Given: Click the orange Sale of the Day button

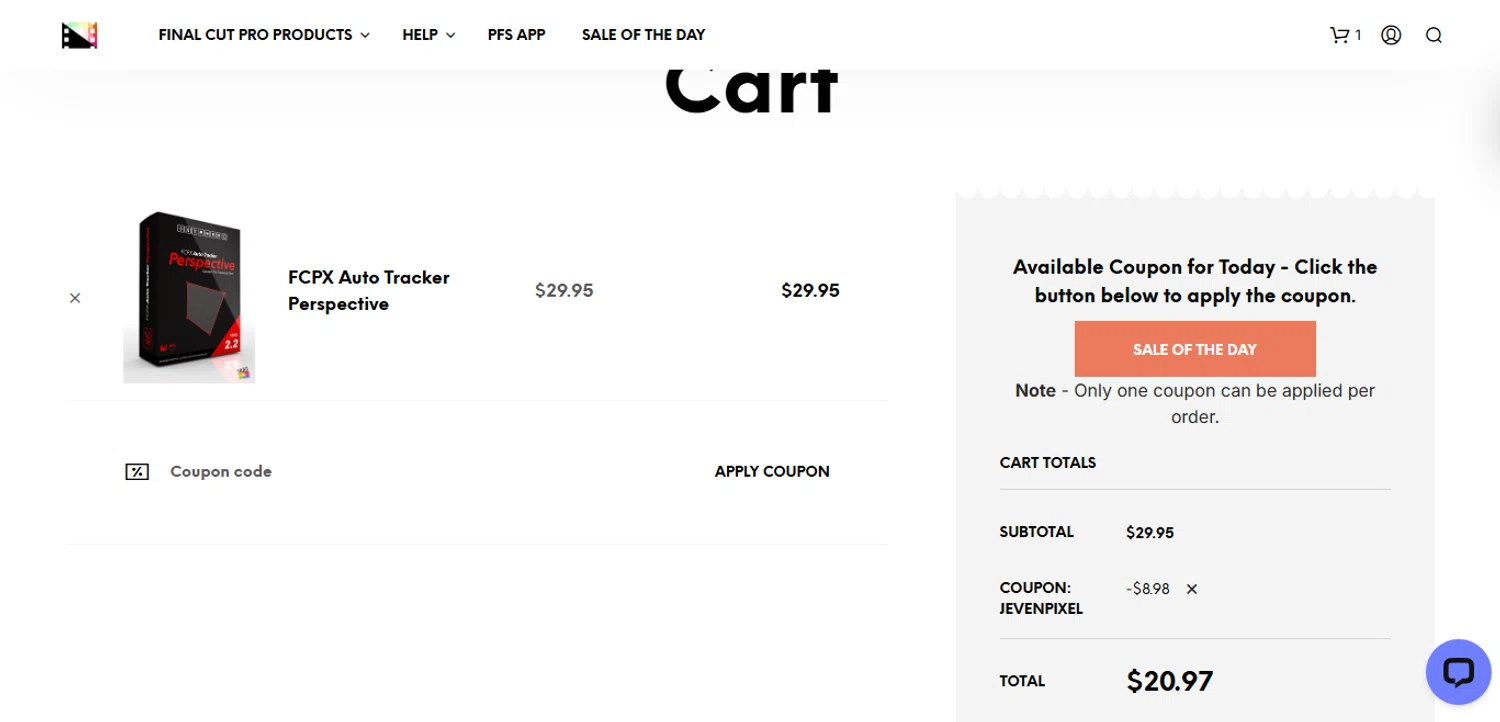Looking at the screenshot, I should [1195, 349].
